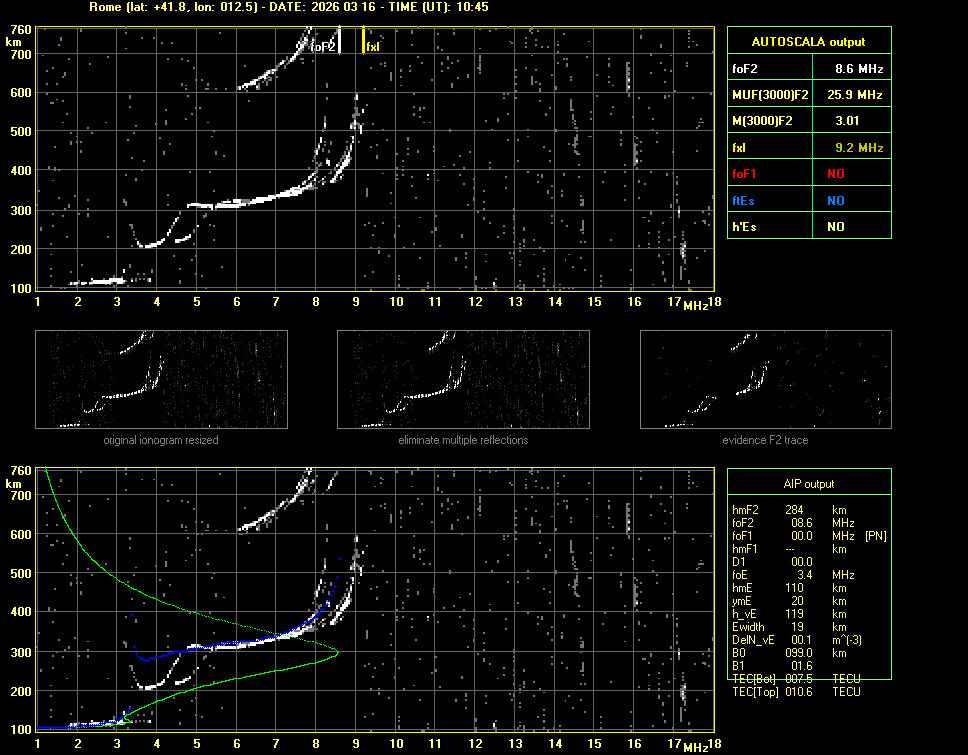
Task: Click the yellow fxI marker on top ionogram
Action: pyautogui.click(x=363, y=40)
